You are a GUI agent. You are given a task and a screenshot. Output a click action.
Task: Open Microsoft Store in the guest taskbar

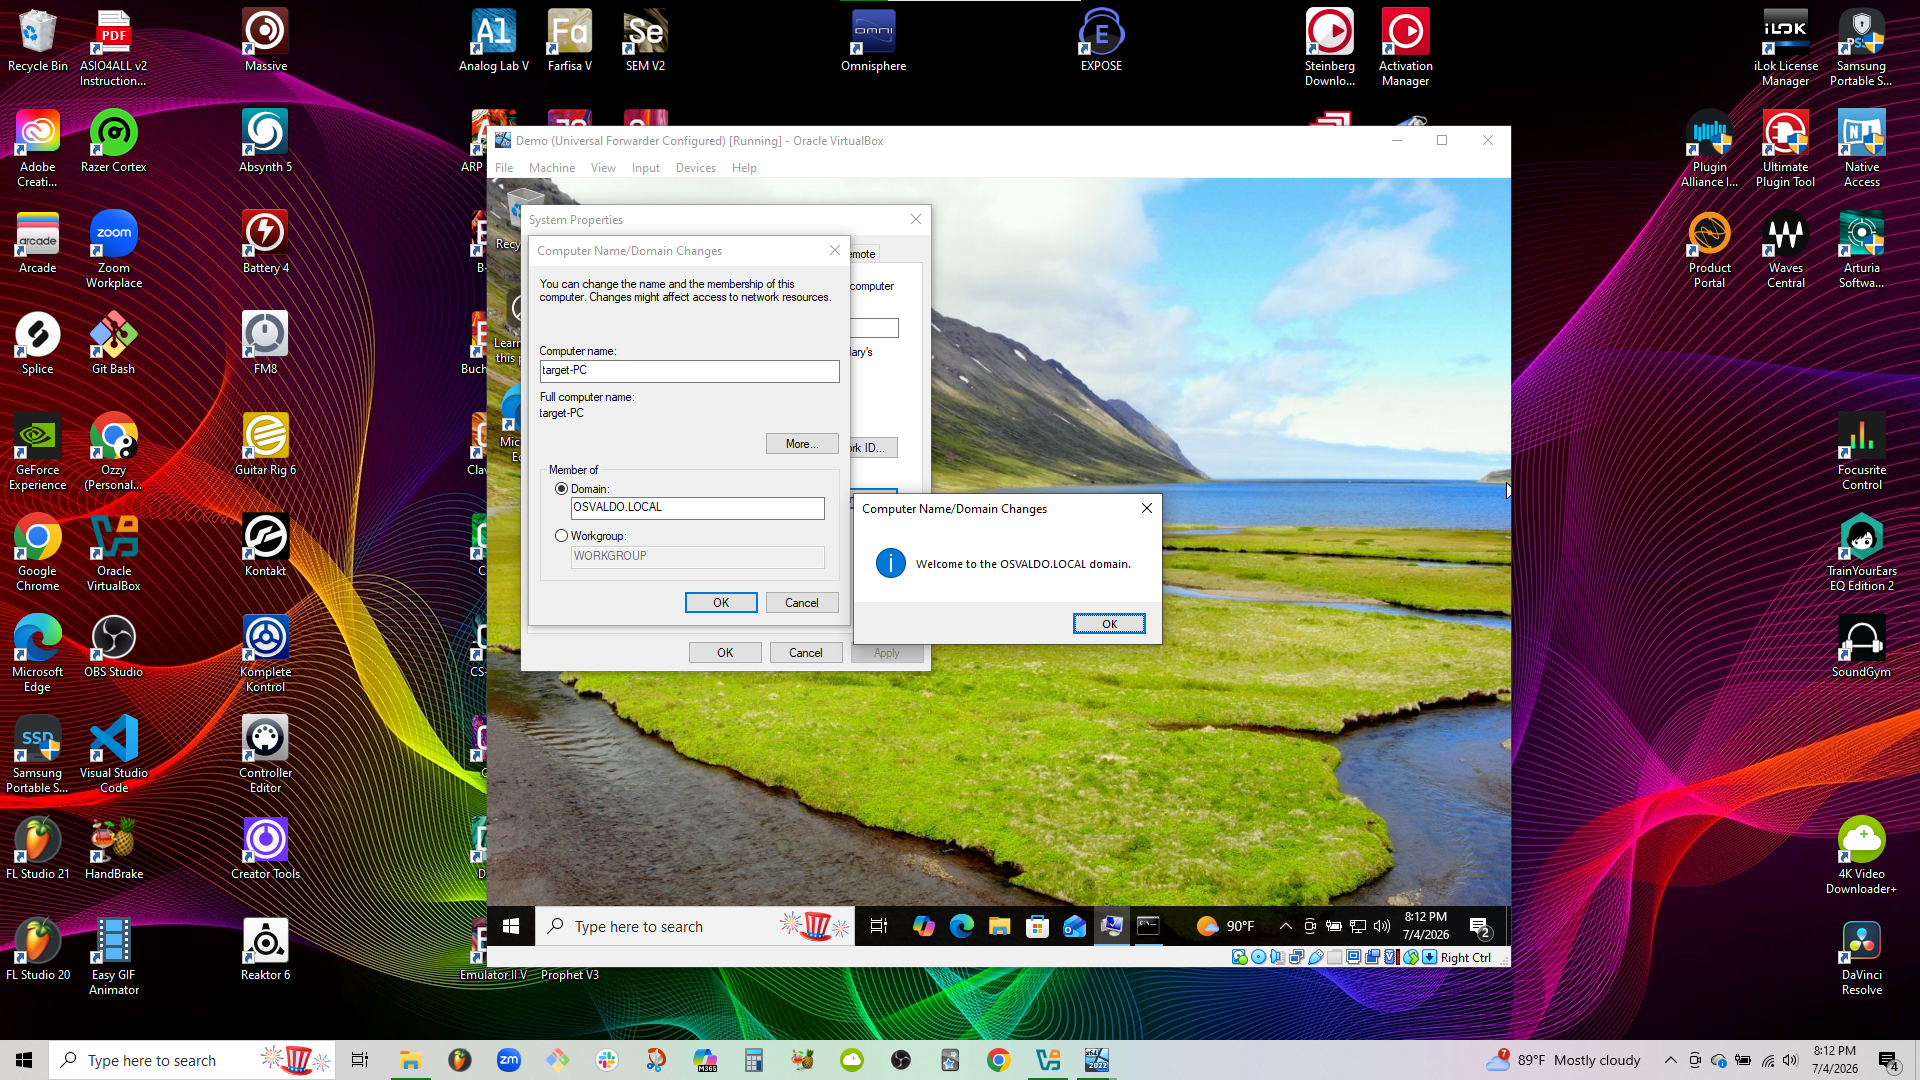[1037, 927]
